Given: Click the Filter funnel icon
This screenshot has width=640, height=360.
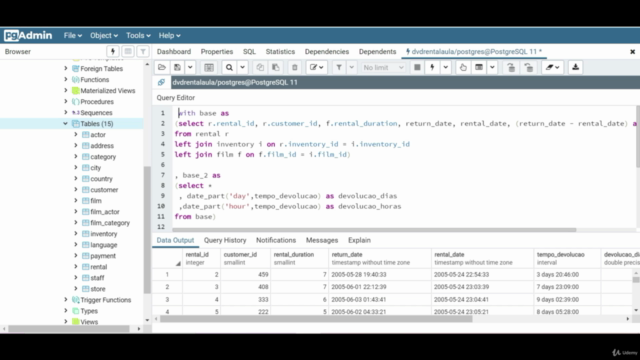Looking at the screenshot, I should tap(339, 67).
